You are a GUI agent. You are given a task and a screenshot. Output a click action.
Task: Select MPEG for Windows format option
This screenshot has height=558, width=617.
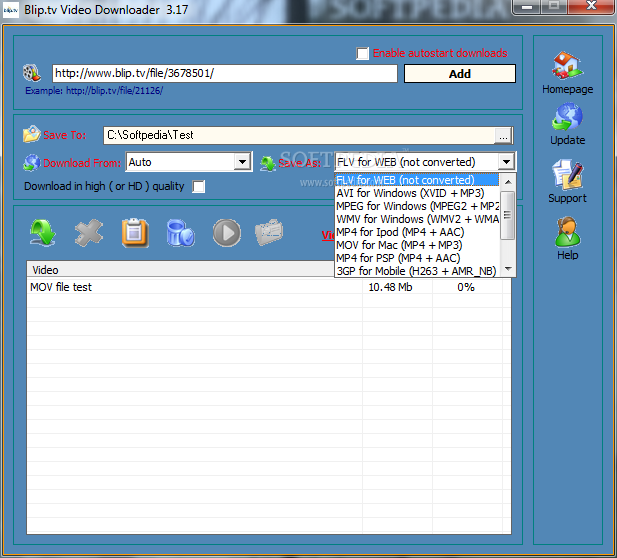point(417,206)
